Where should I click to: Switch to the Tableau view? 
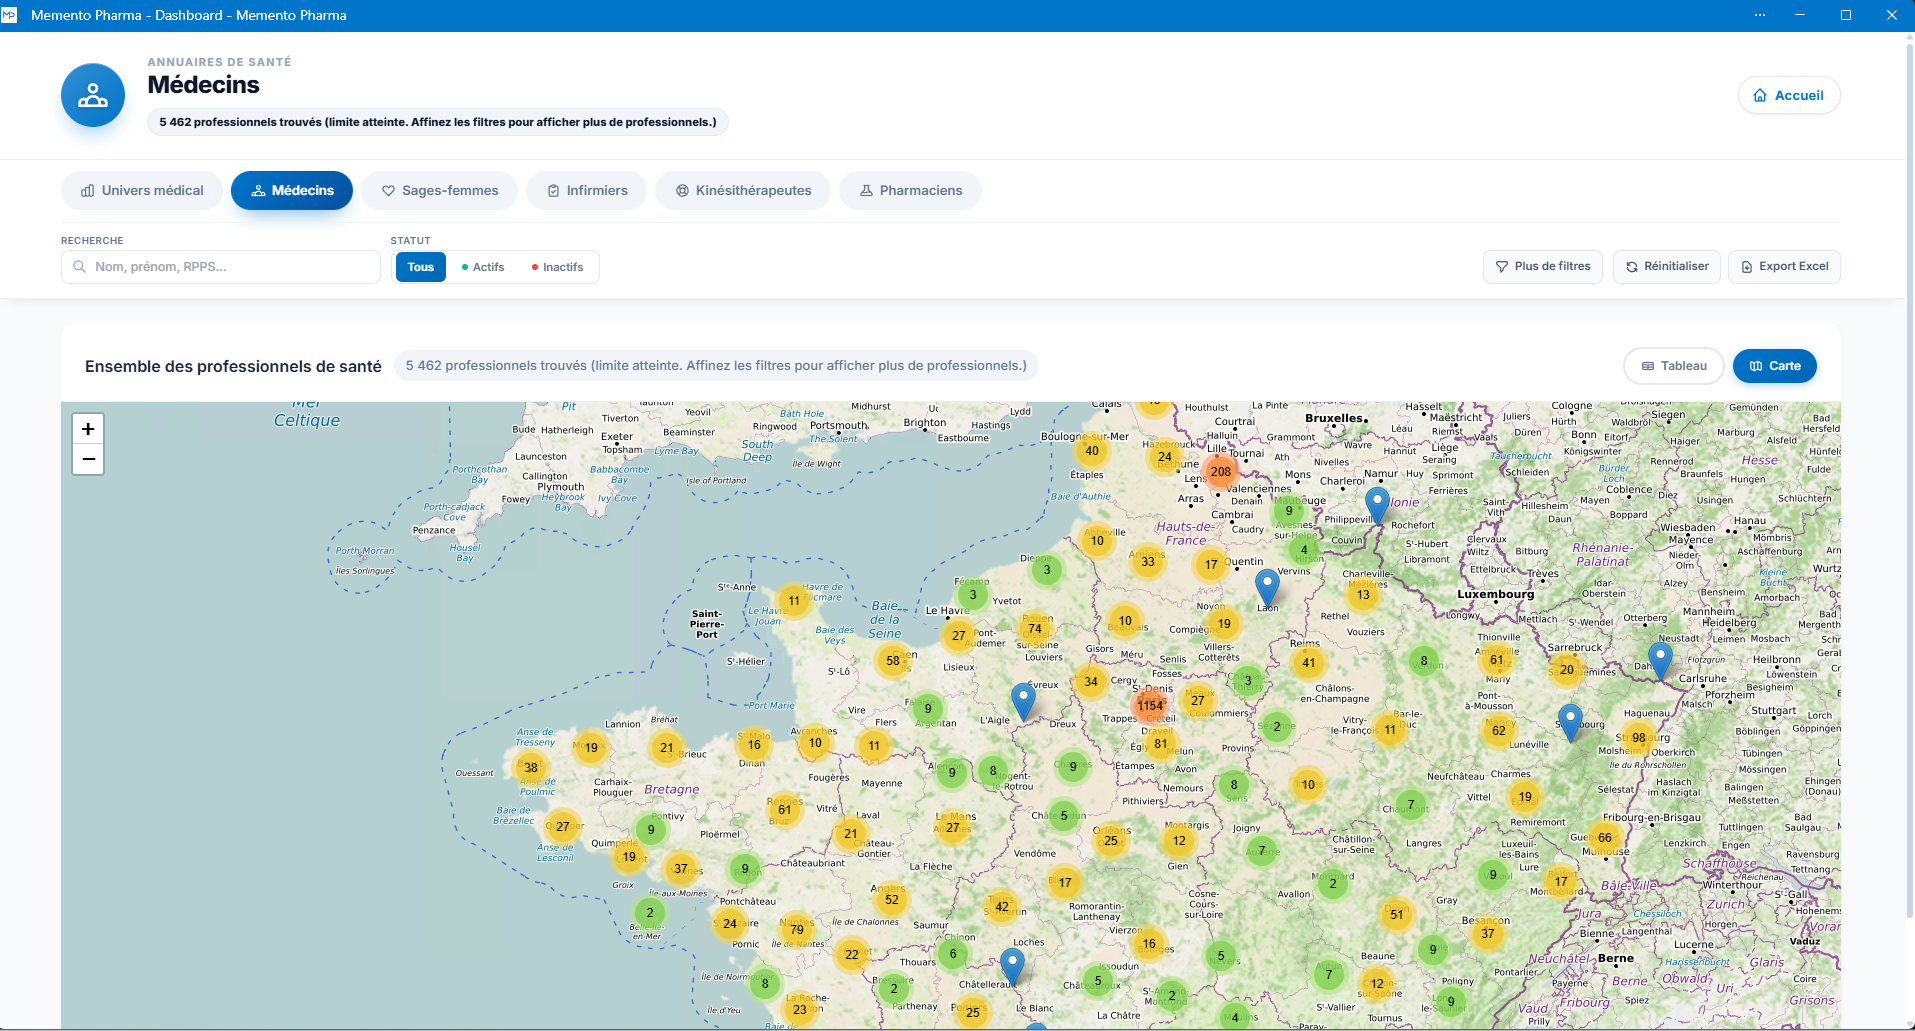click(1674, 366)
